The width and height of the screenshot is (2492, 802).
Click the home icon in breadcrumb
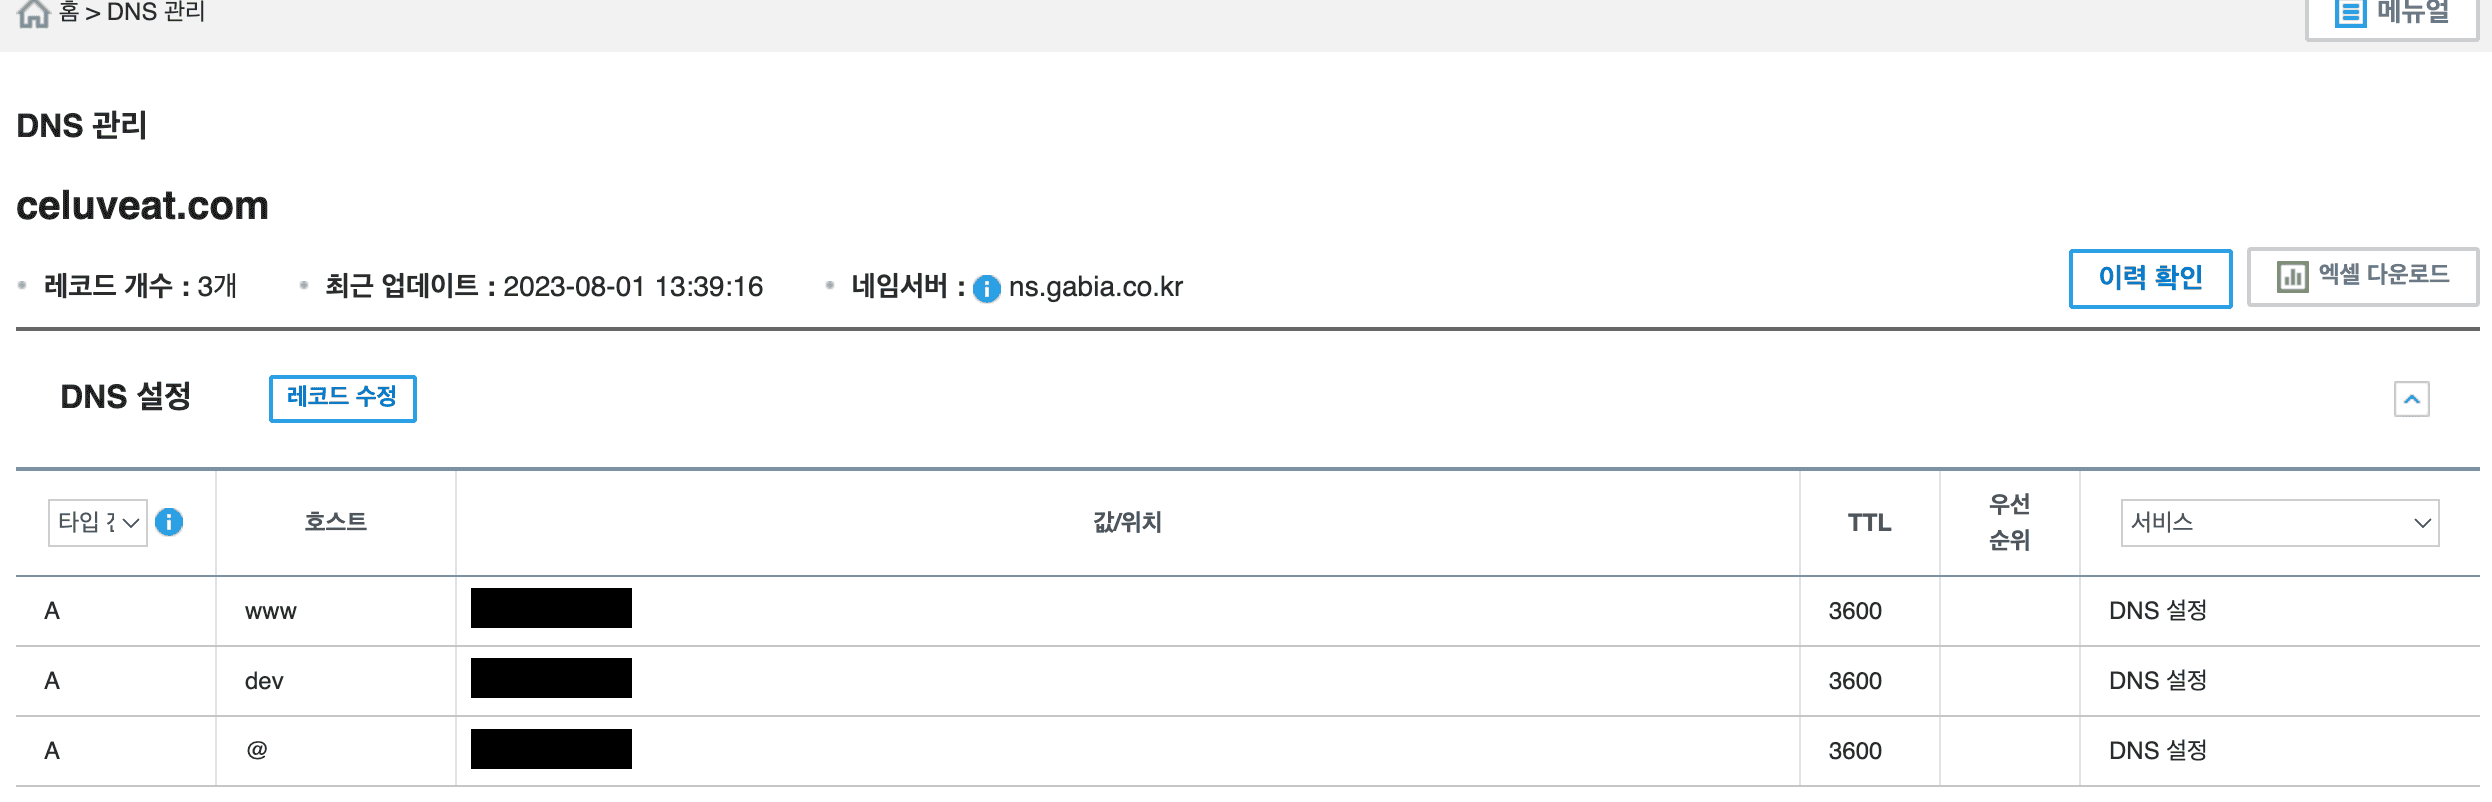(33, 13)
